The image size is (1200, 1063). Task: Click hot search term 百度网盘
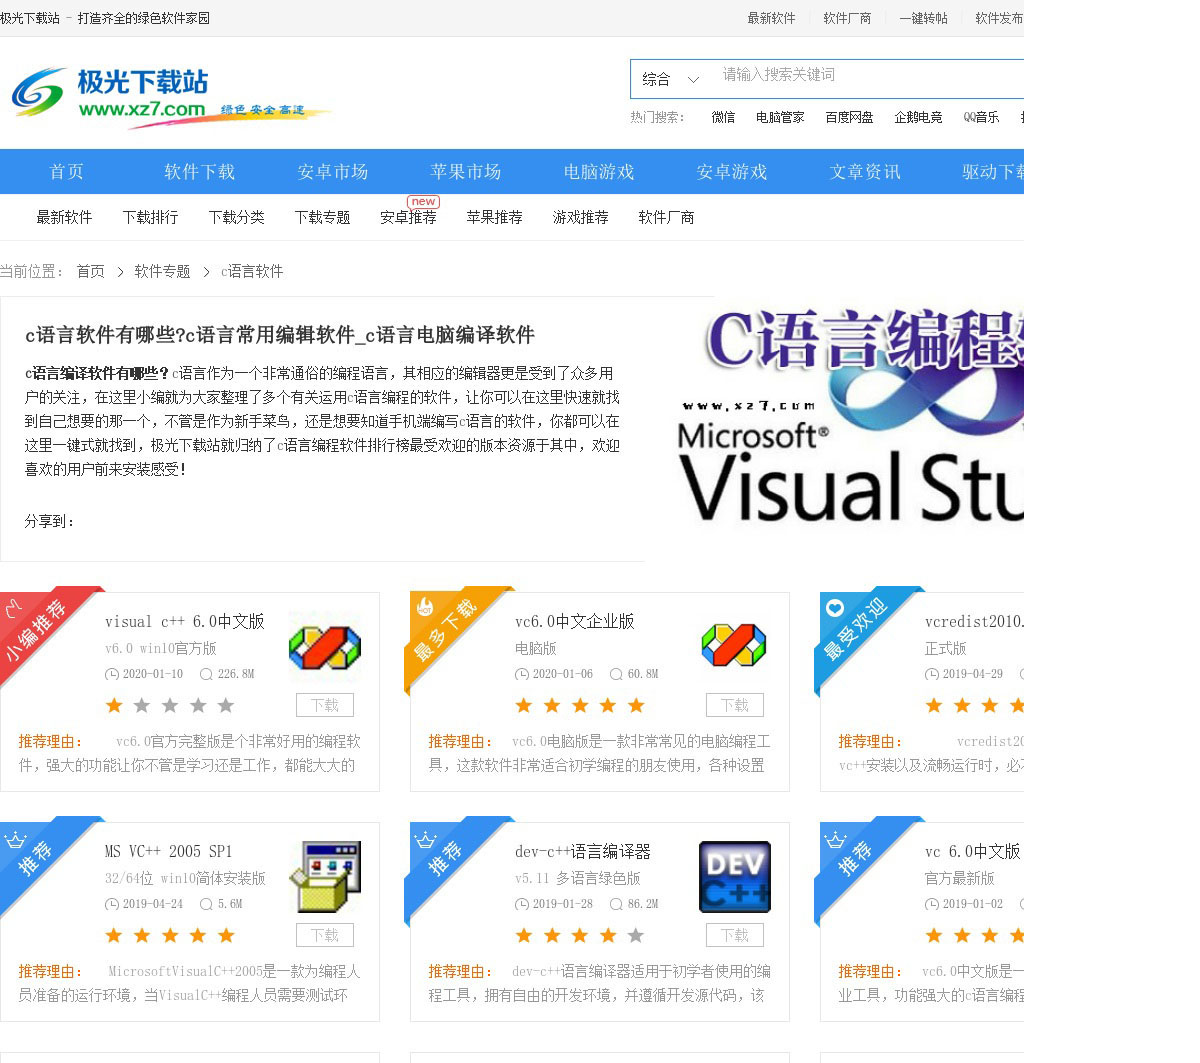[x=849, y=117]
